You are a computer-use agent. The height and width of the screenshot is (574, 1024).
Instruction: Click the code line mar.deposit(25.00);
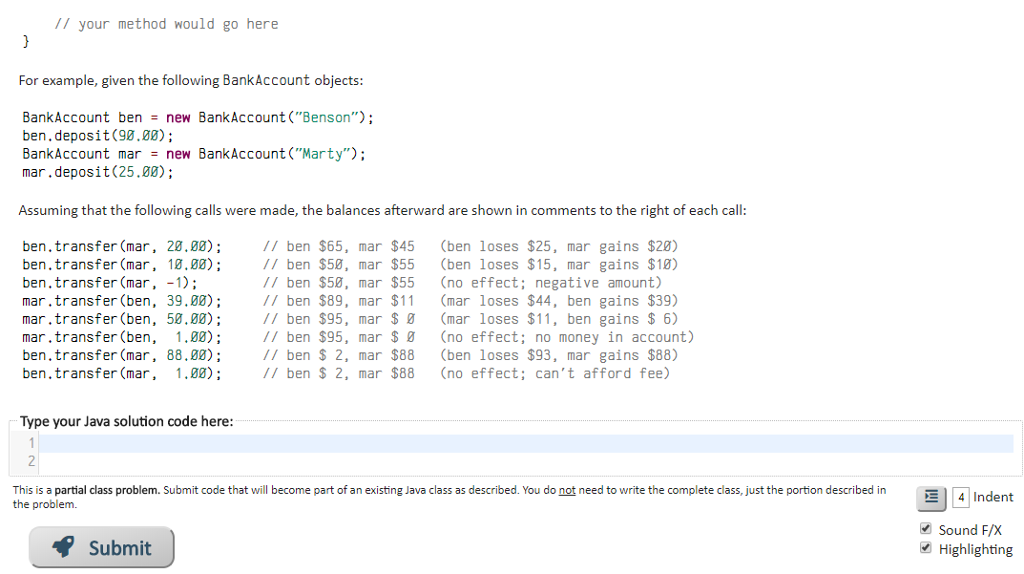point(98,172)
